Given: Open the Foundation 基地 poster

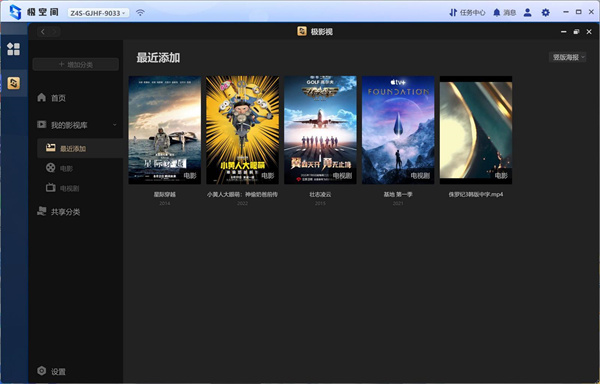Looking at the screenshot, I should coord(398,130).
